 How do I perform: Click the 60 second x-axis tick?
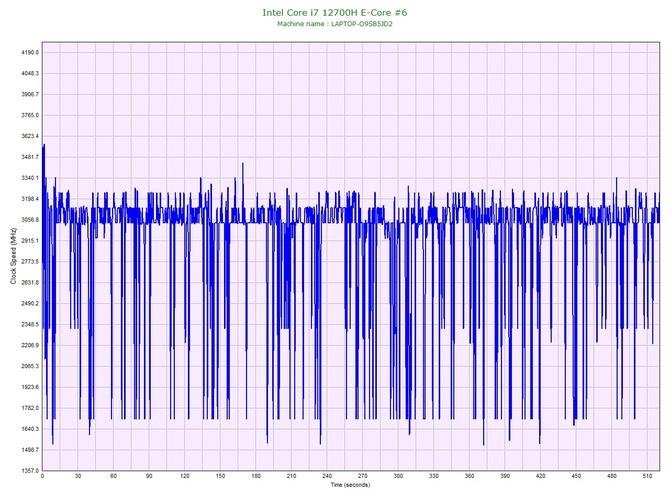(113, 477)
